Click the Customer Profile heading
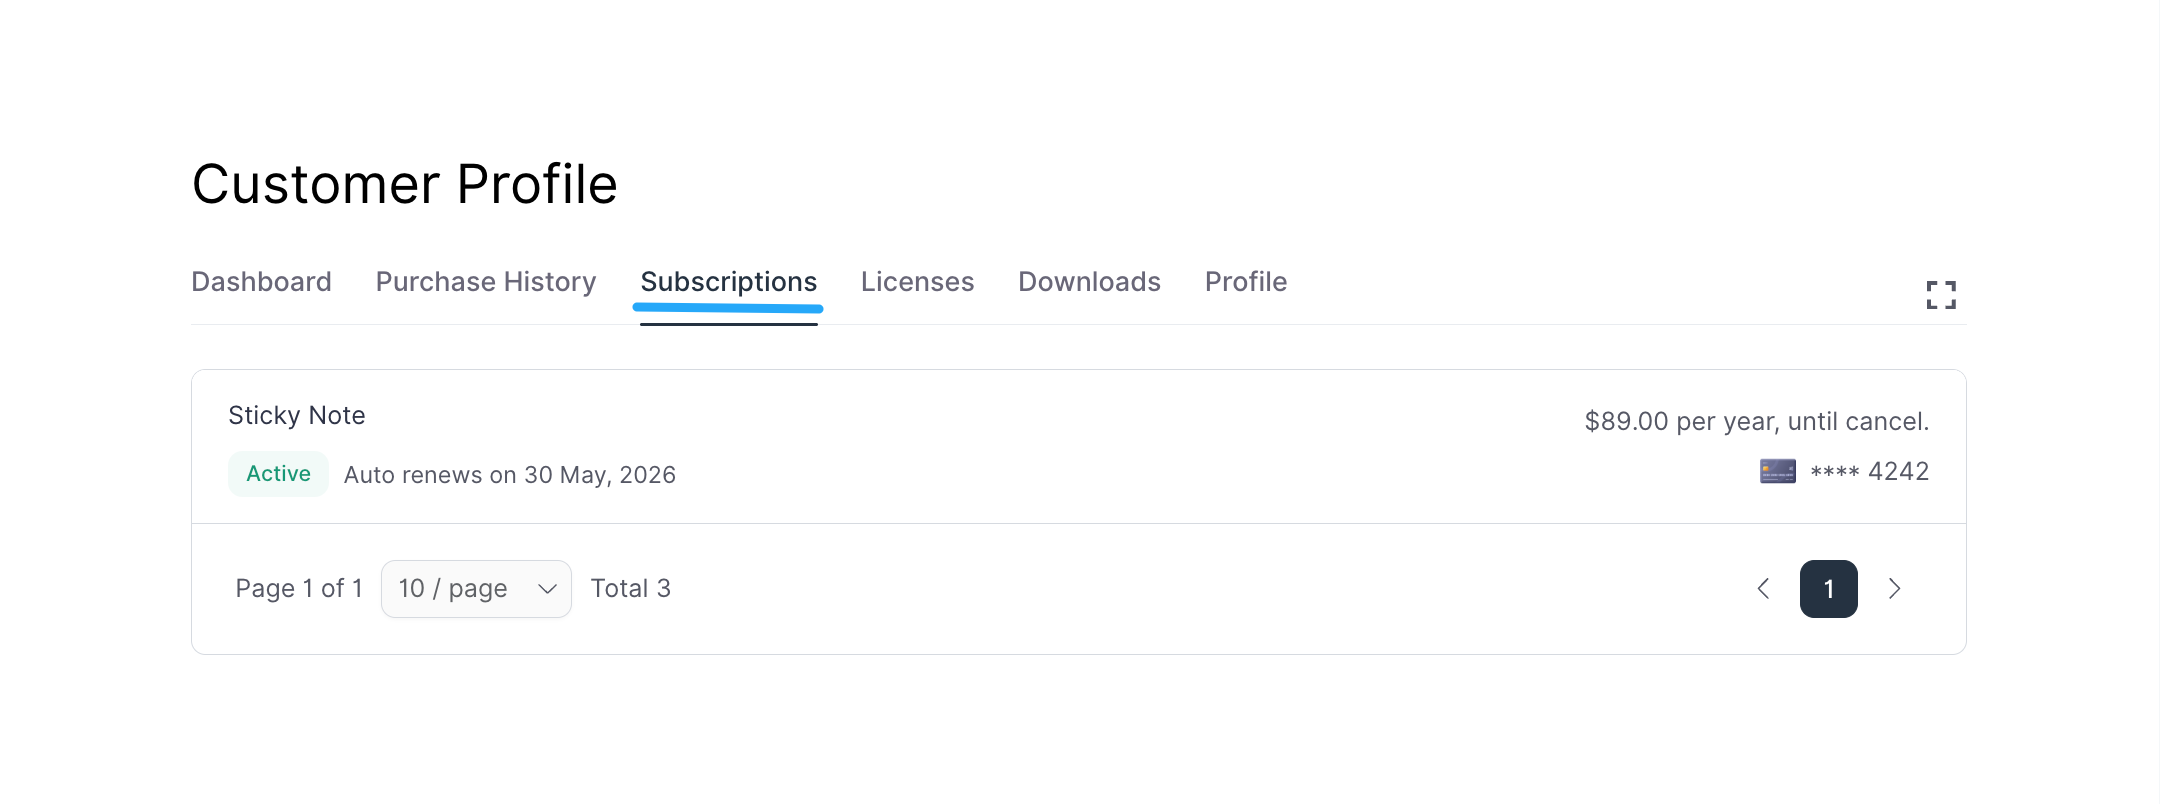This screenshot has height=804, width=2160. [405, 184]
